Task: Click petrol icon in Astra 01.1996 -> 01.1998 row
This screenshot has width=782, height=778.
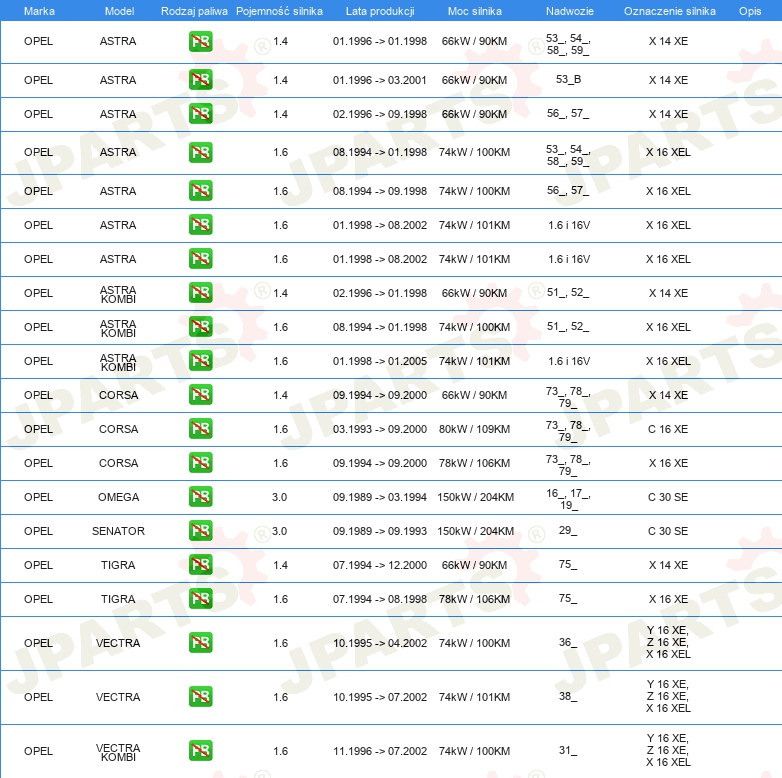Action: point(200,41)
